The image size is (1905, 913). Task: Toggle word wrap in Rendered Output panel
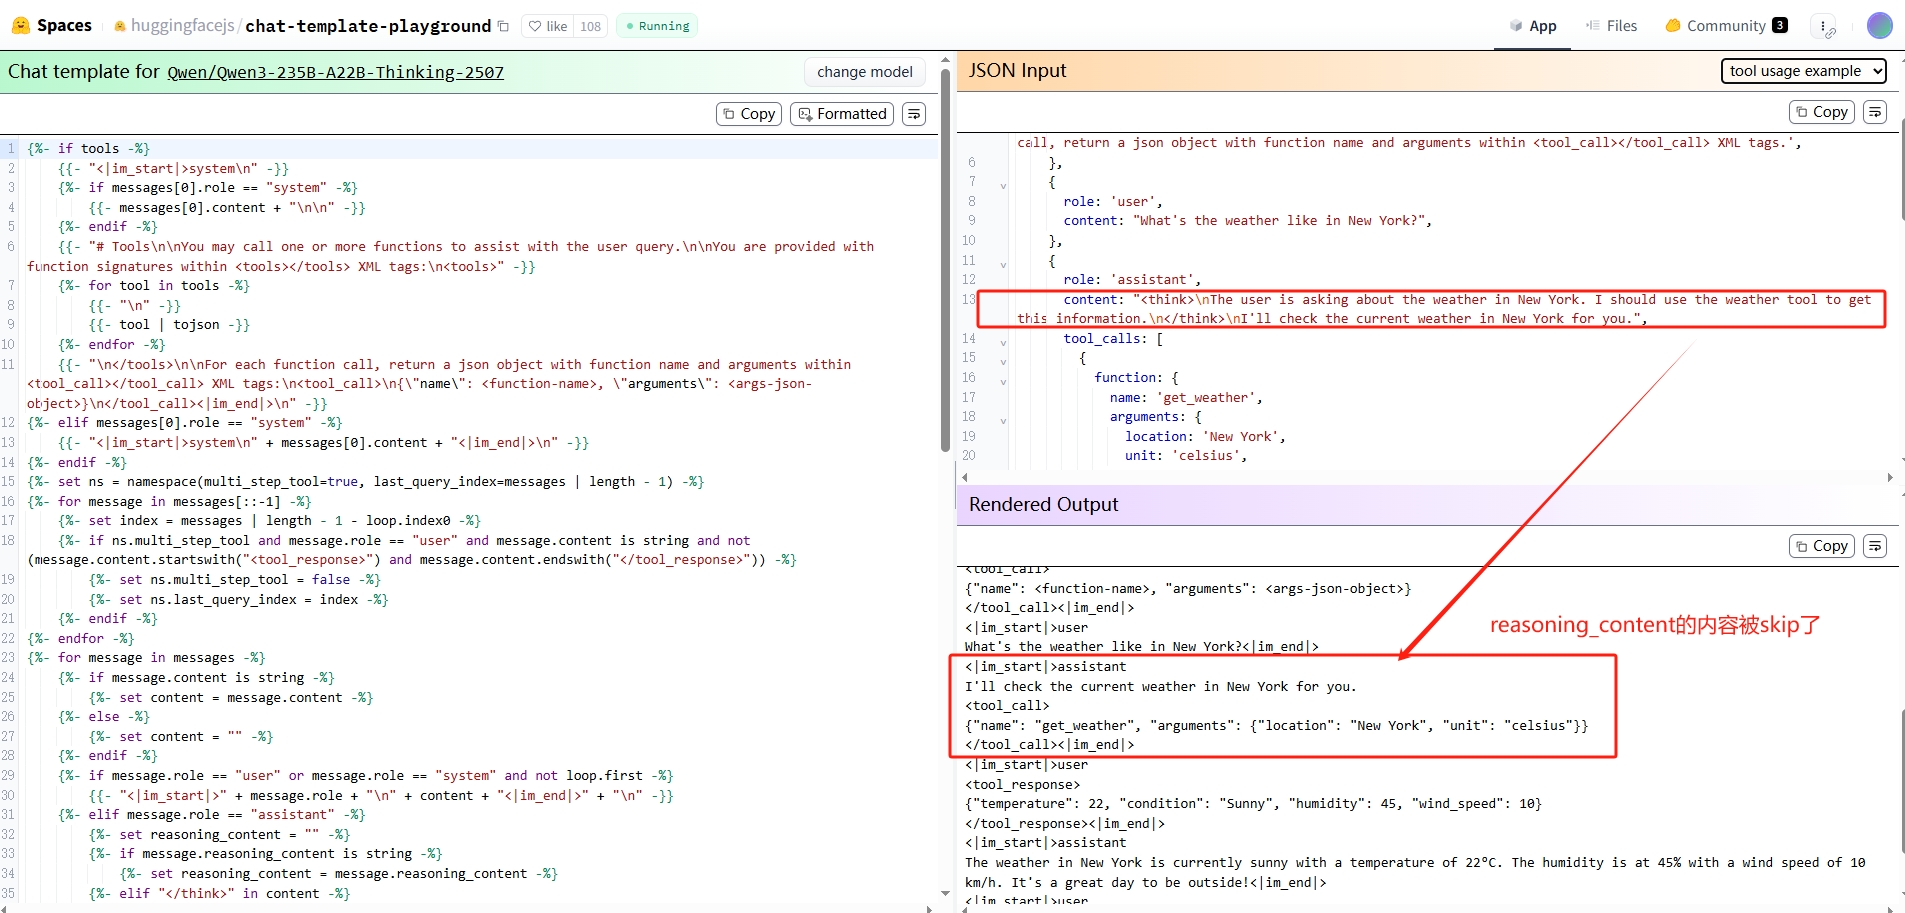pyautogui.click(x=1876, y=546)
